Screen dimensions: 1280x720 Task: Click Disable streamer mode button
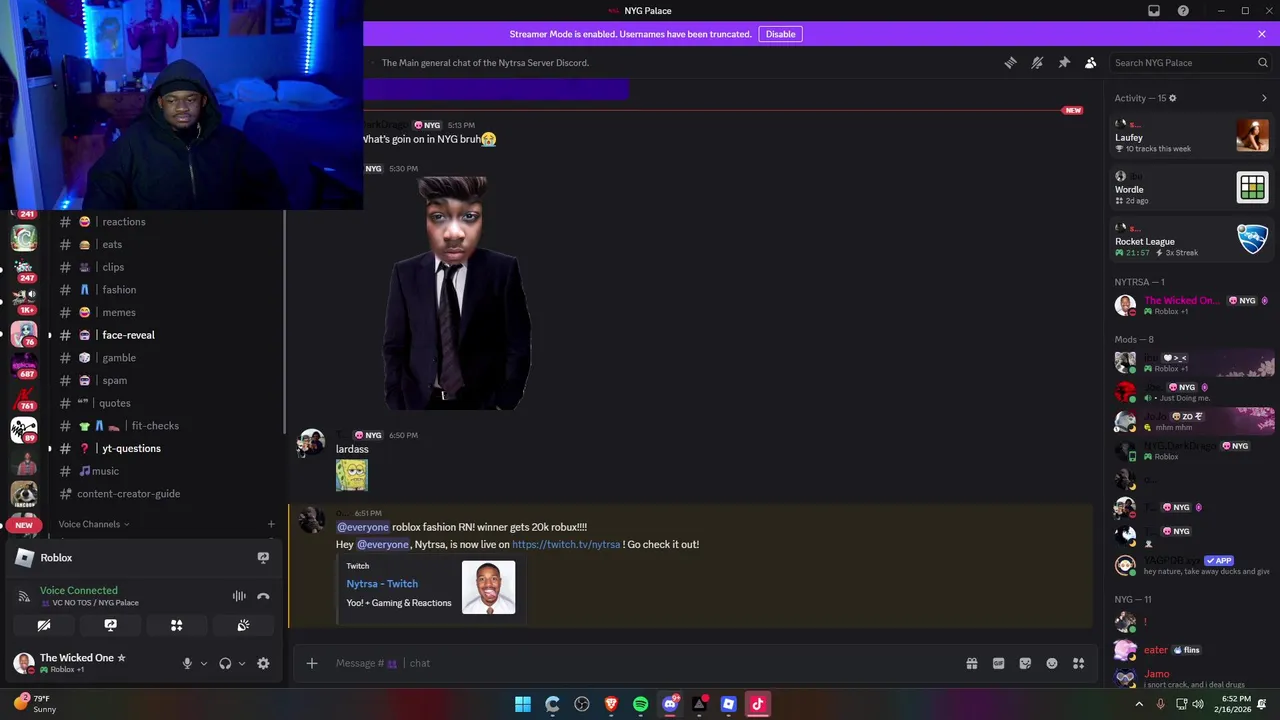click(x=780, y=34)
